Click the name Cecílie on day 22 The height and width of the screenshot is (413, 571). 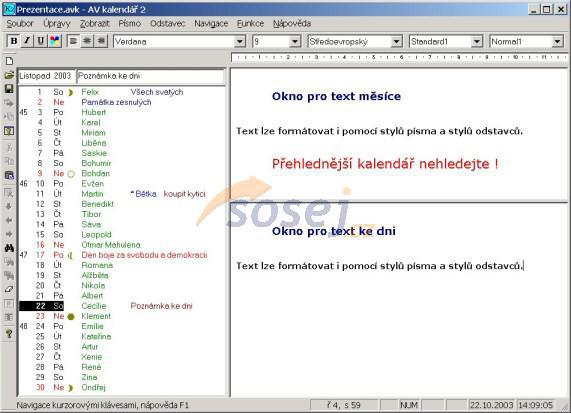click(x=94, y=306)
